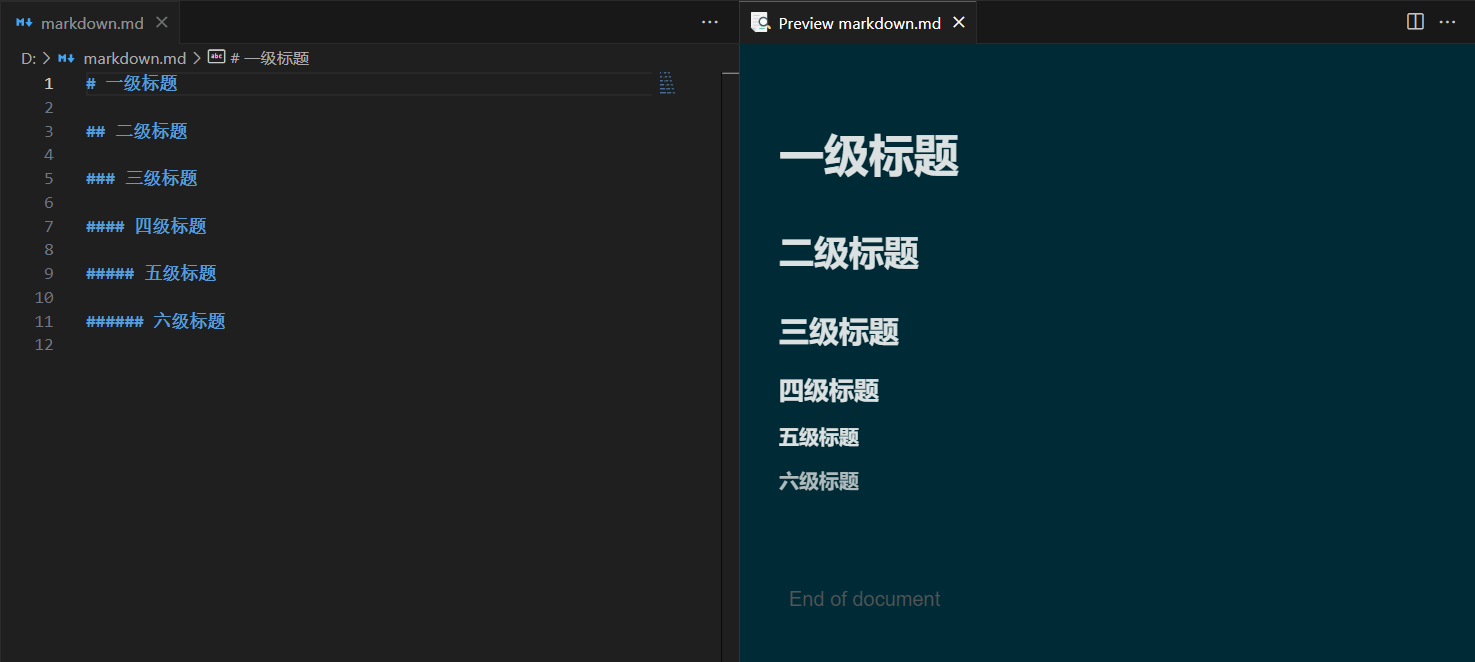
Task: Open More Actions in left editor group
Action: [709, 22]
